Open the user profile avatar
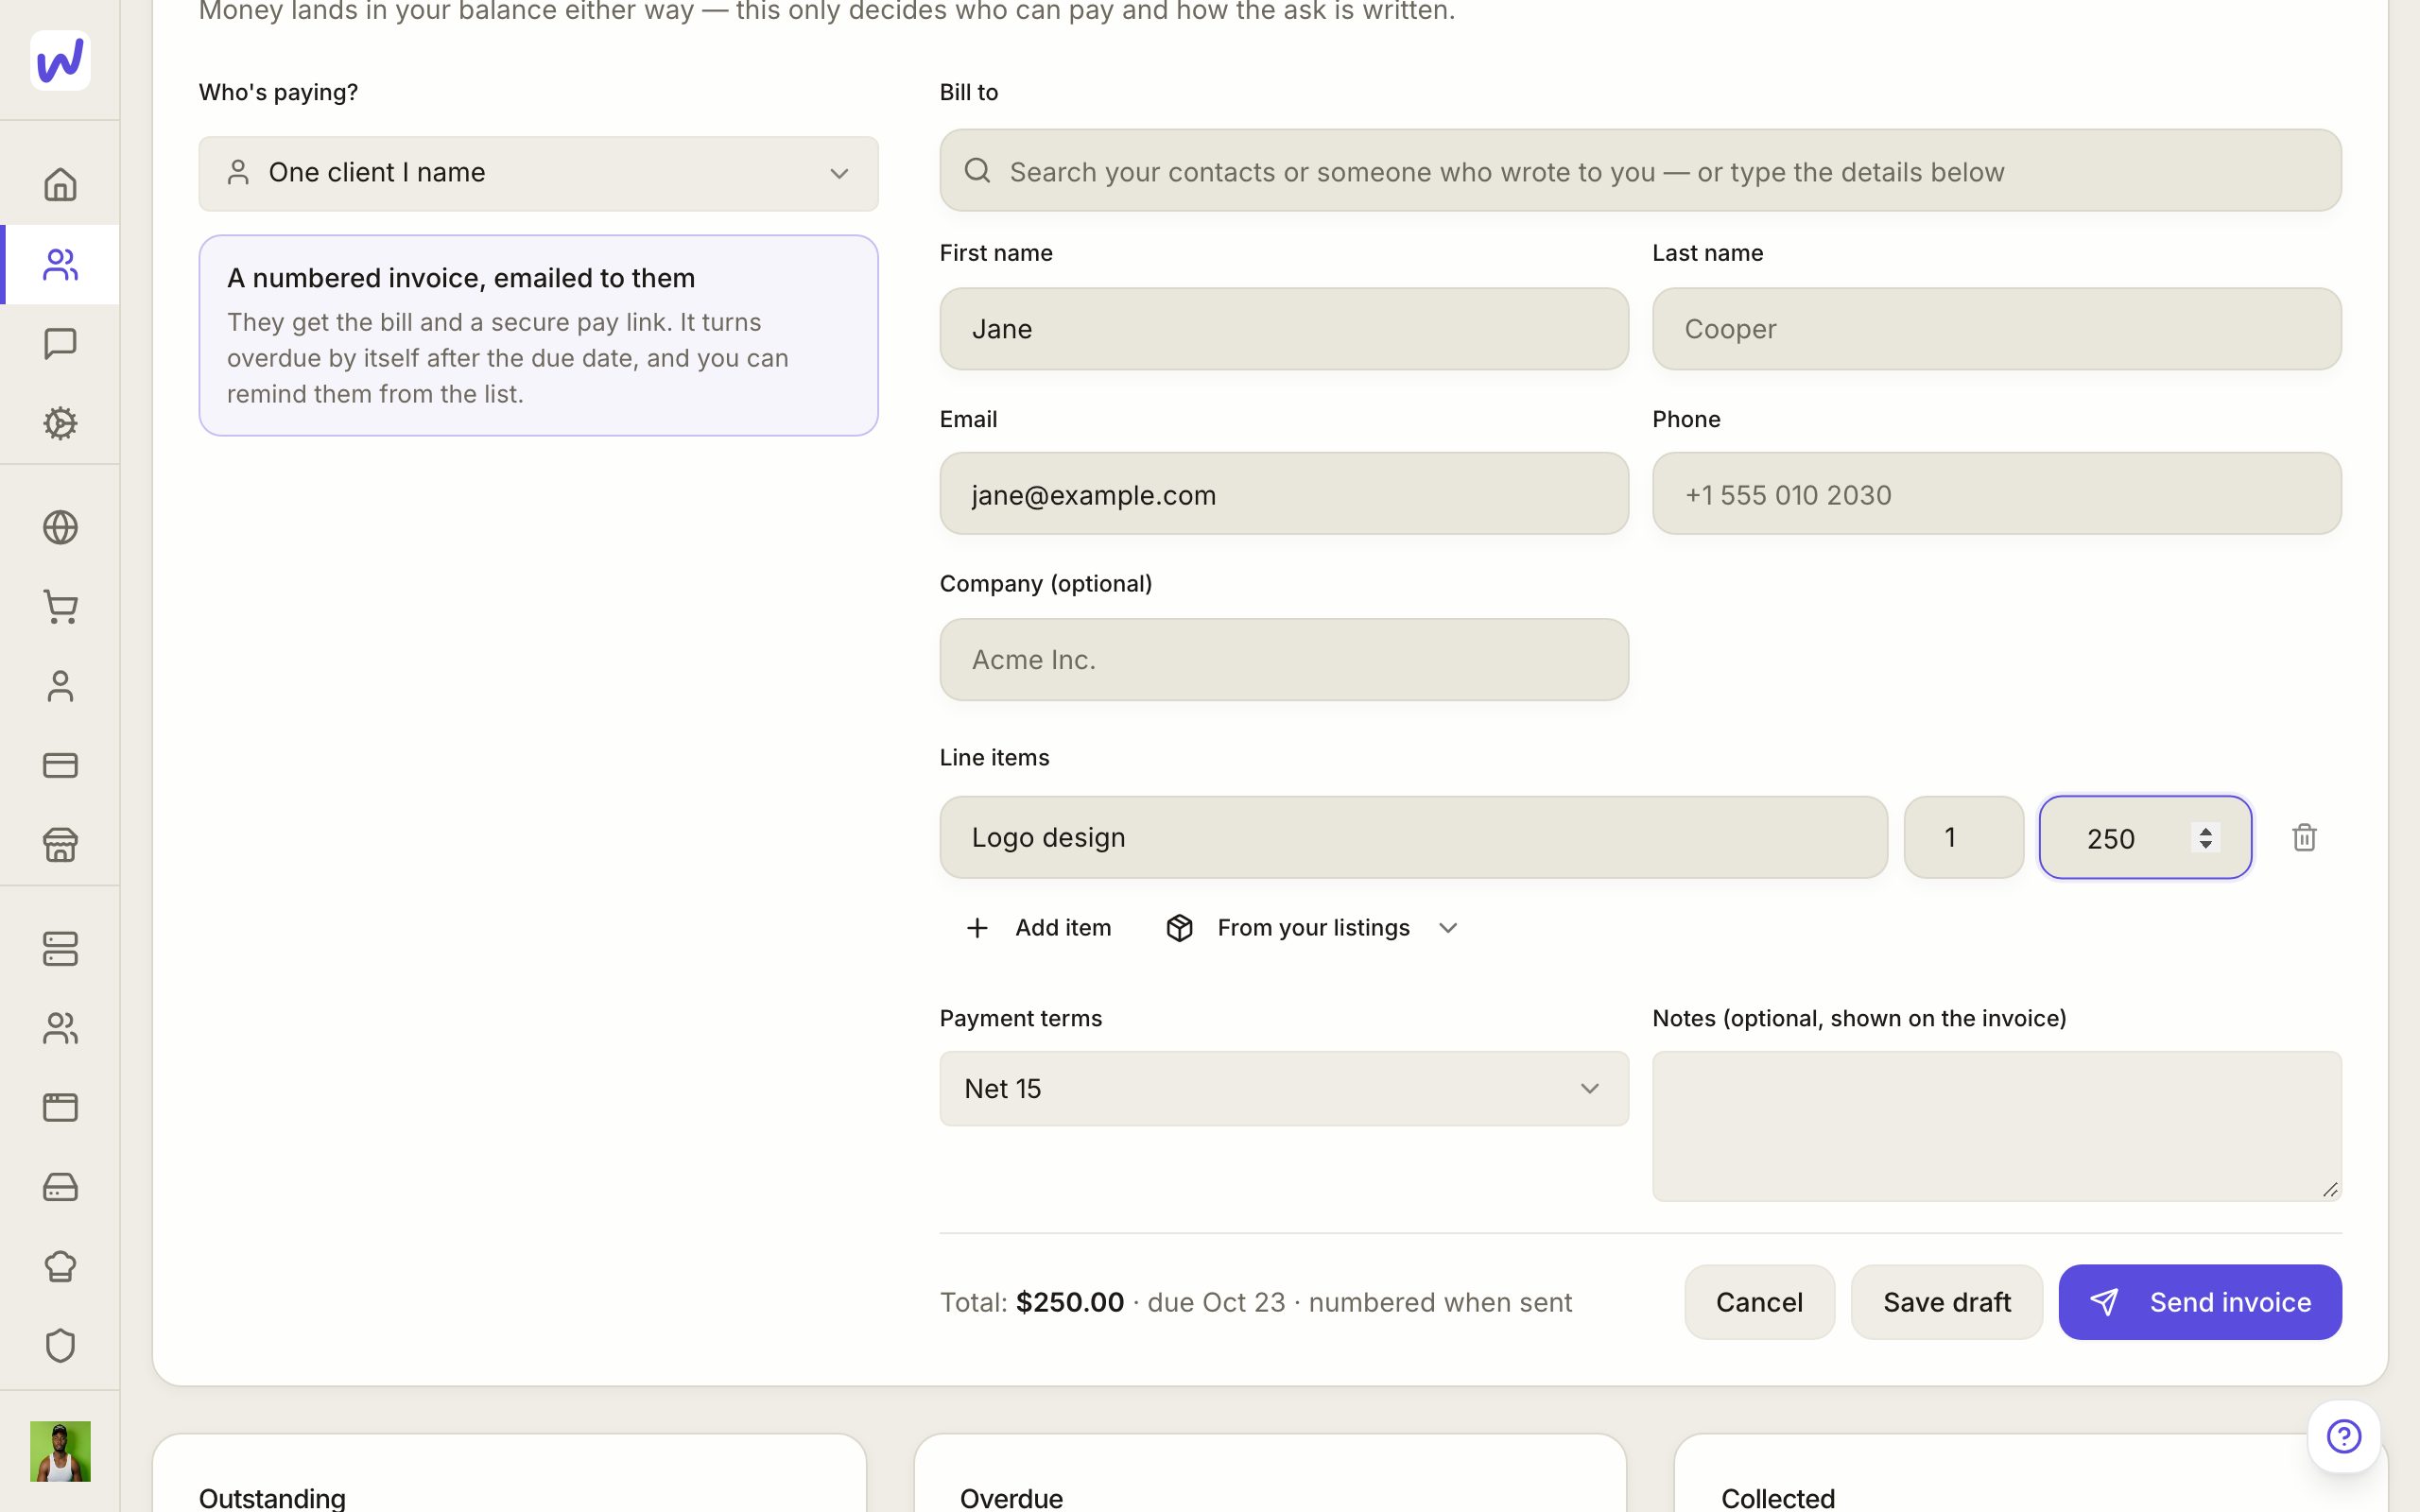The width and height of the screenshot is (2420, 1512). 60,1451
